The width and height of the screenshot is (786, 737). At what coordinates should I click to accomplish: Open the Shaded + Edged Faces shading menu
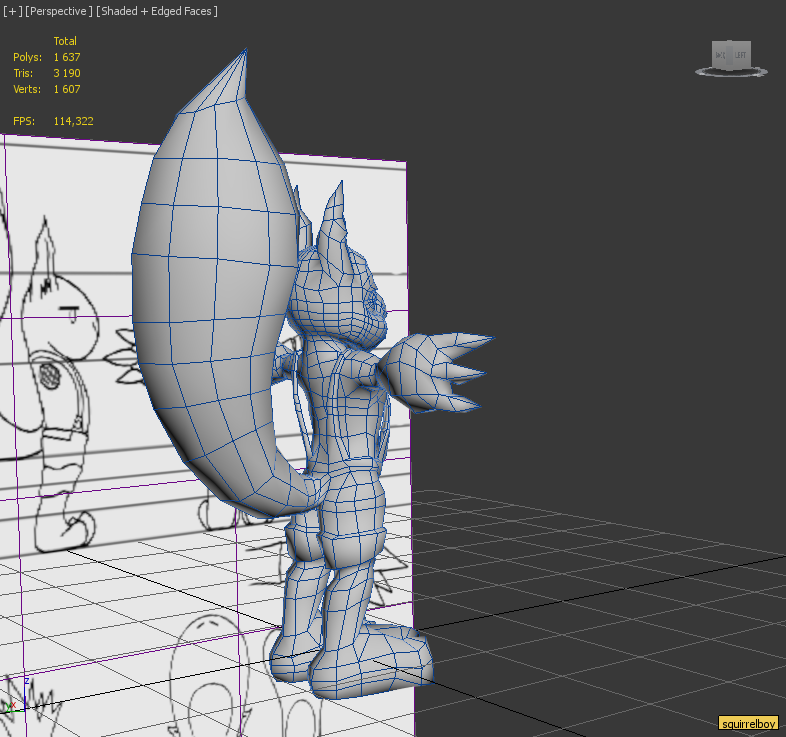(156, 11)
